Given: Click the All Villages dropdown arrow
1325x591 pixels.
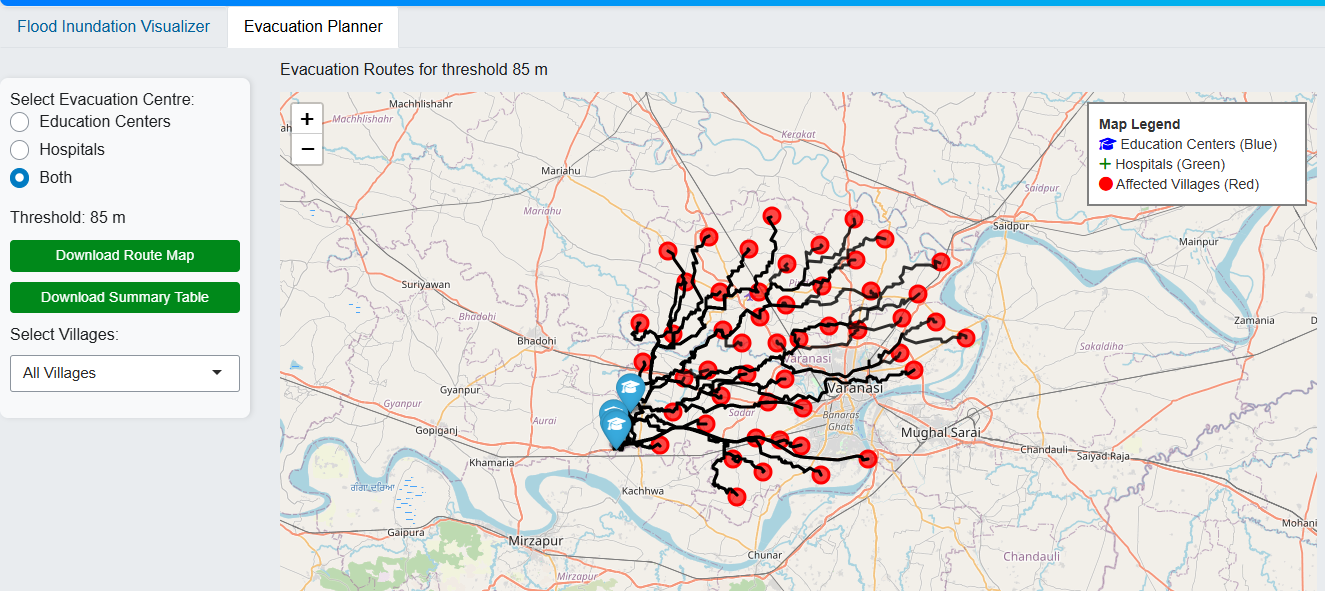Looking at the screenshot, I should coord(217,373).
